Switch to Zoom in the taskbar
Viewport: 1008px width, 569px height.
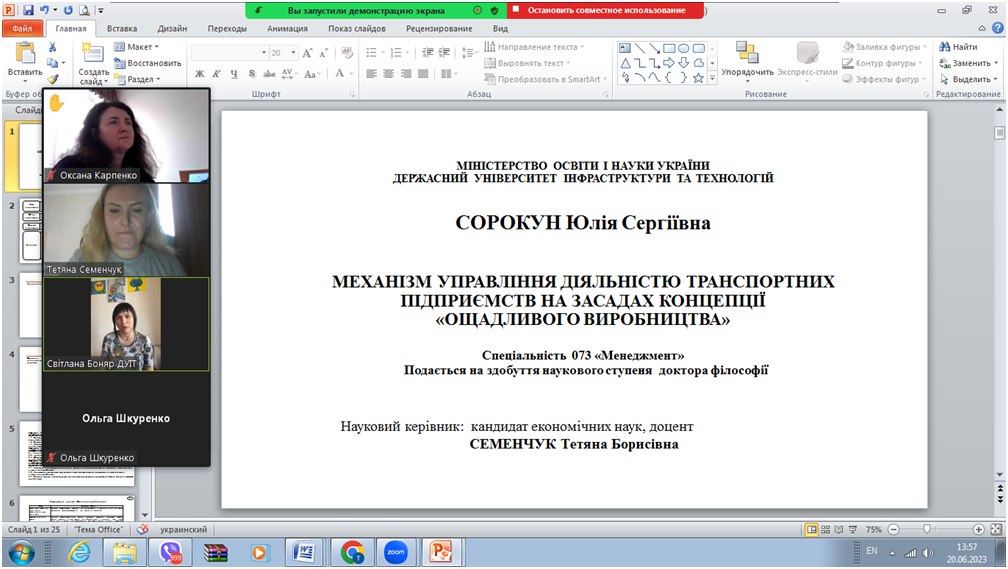pyautogui.click(x=396, y=552)
